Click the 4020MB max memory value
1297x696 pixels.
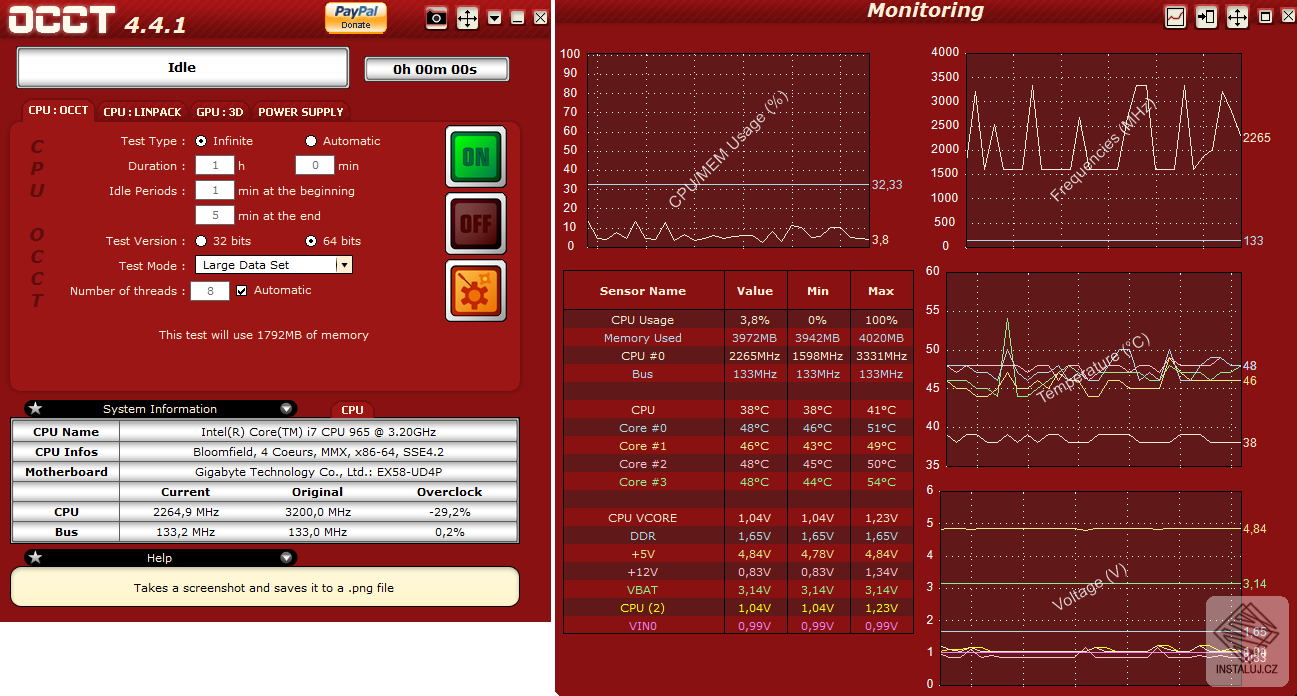[x=881, y=338]
